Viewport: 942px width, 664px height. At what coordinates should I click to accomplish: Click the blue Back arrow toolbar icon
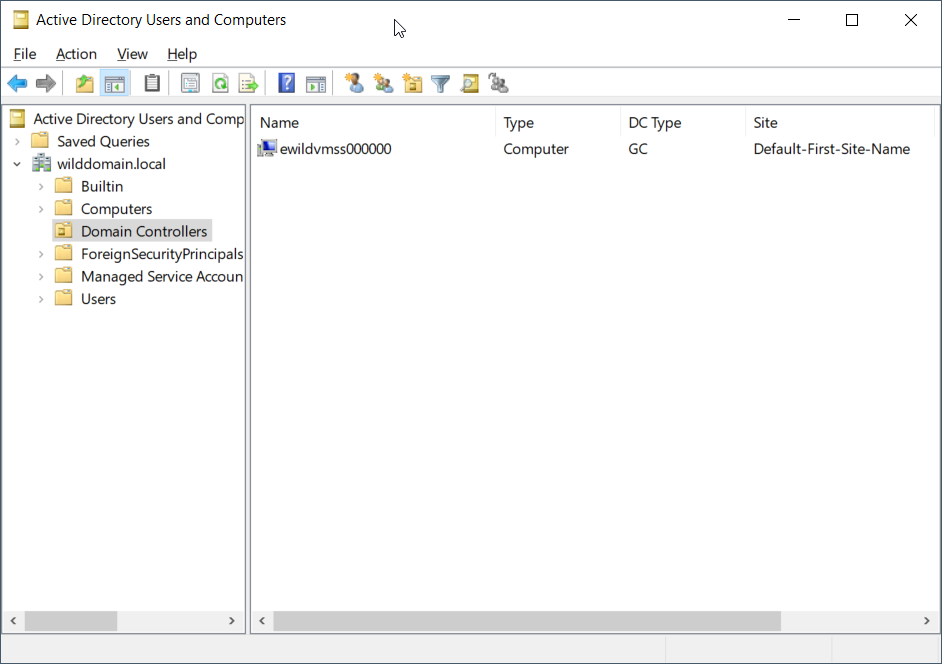[17, 84]
